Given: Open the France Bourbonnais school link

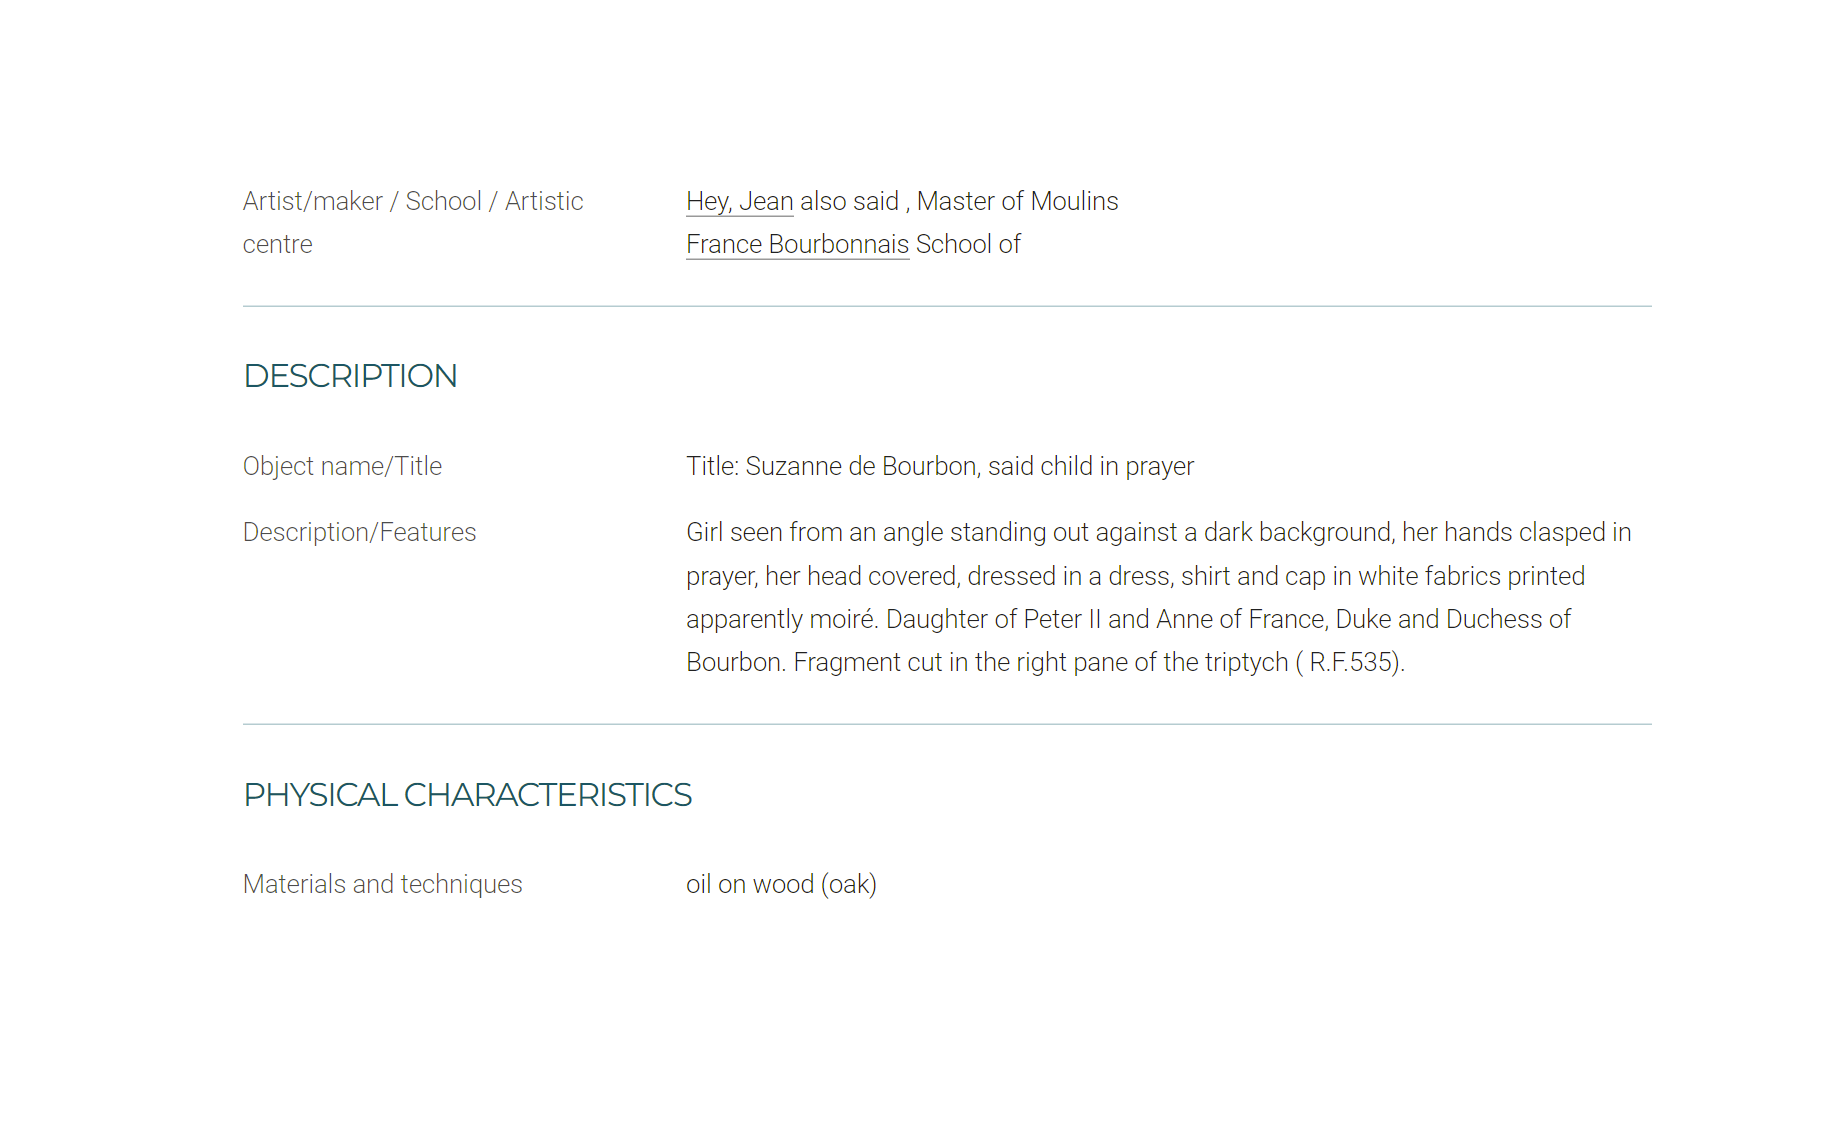Looking at the screenshot, I should click(x=797, y=244).
